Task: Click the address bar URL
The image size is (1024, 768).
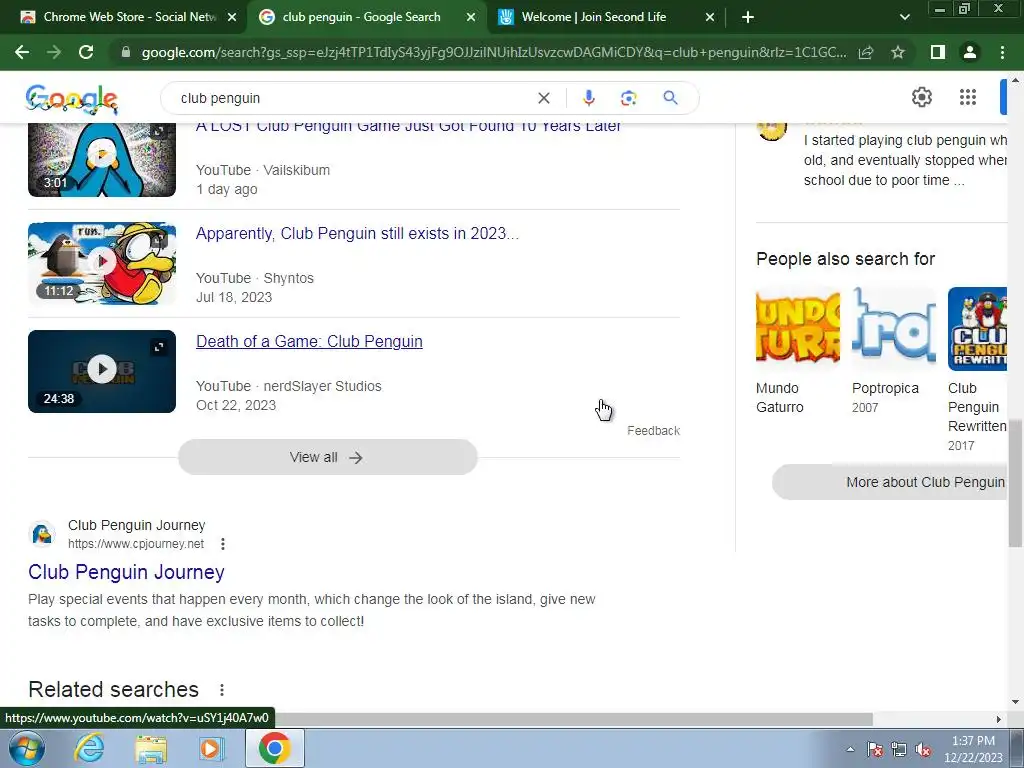Action: tap(494, 52)
